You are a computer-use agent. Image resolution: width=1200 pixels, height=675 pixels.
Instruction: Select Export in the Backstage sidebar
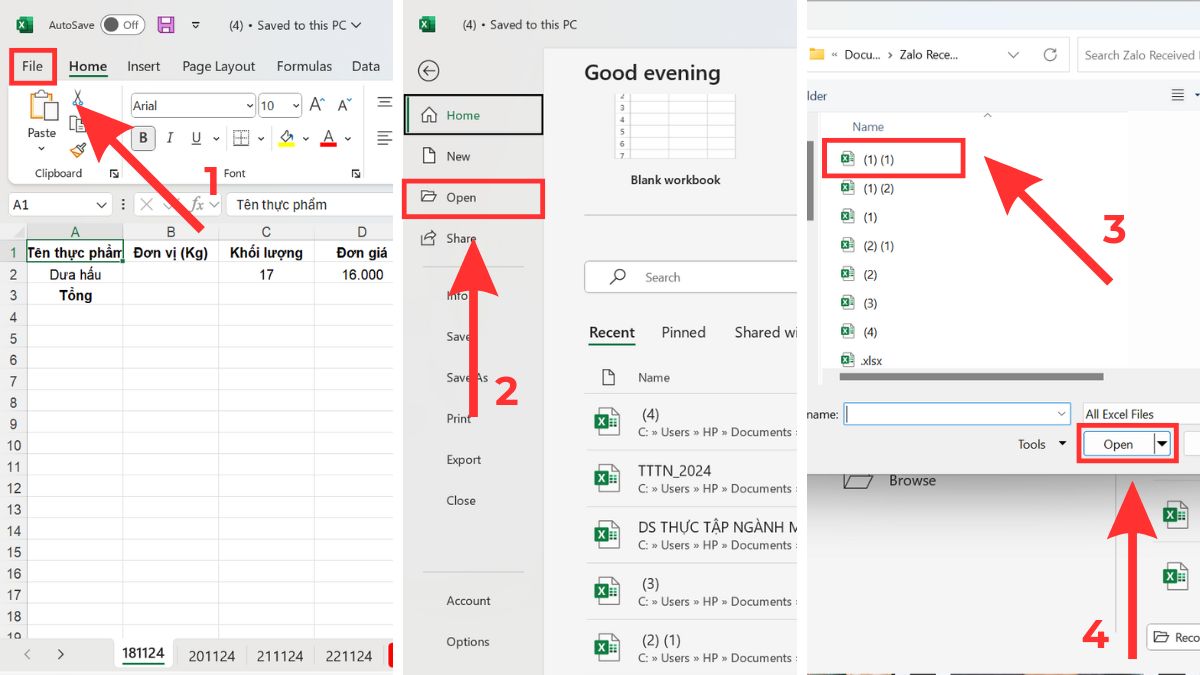coord(464,460)
